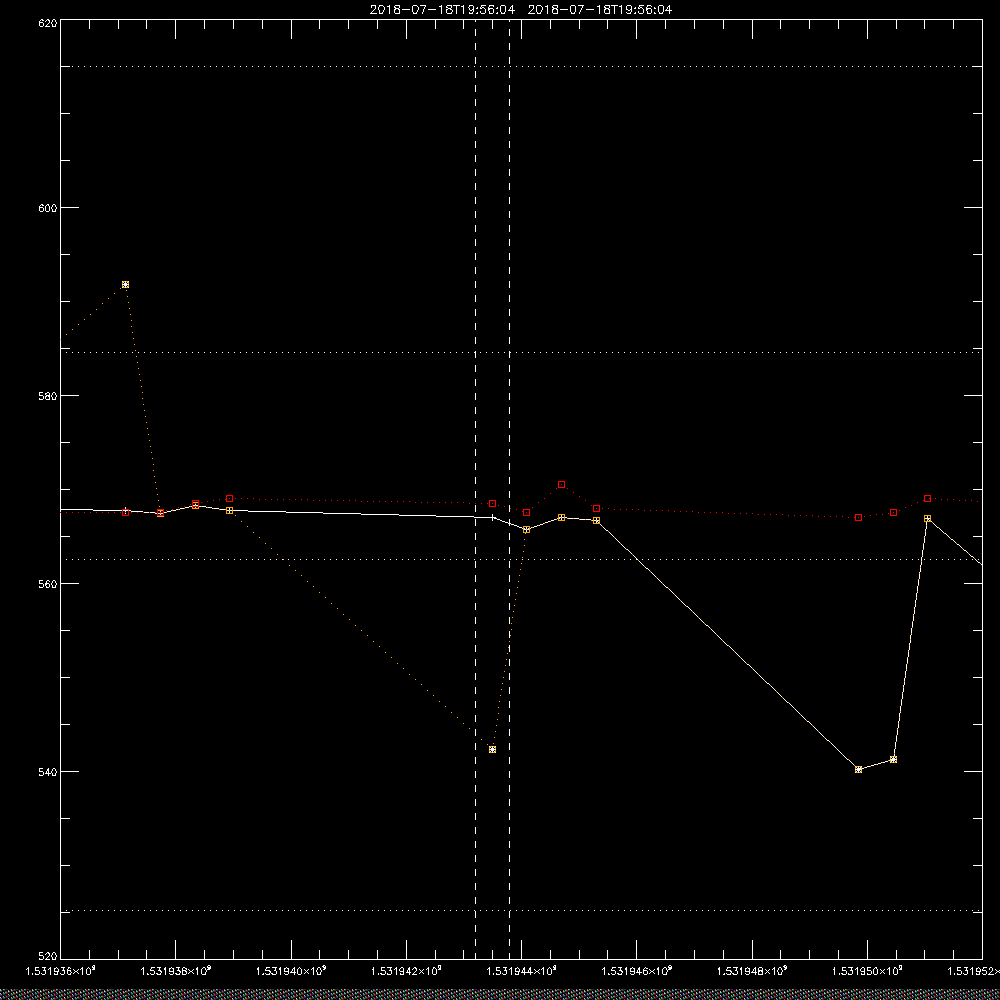
Task: Click the 1.531936×10⁹ x-axis label
Action: [61, 971]
